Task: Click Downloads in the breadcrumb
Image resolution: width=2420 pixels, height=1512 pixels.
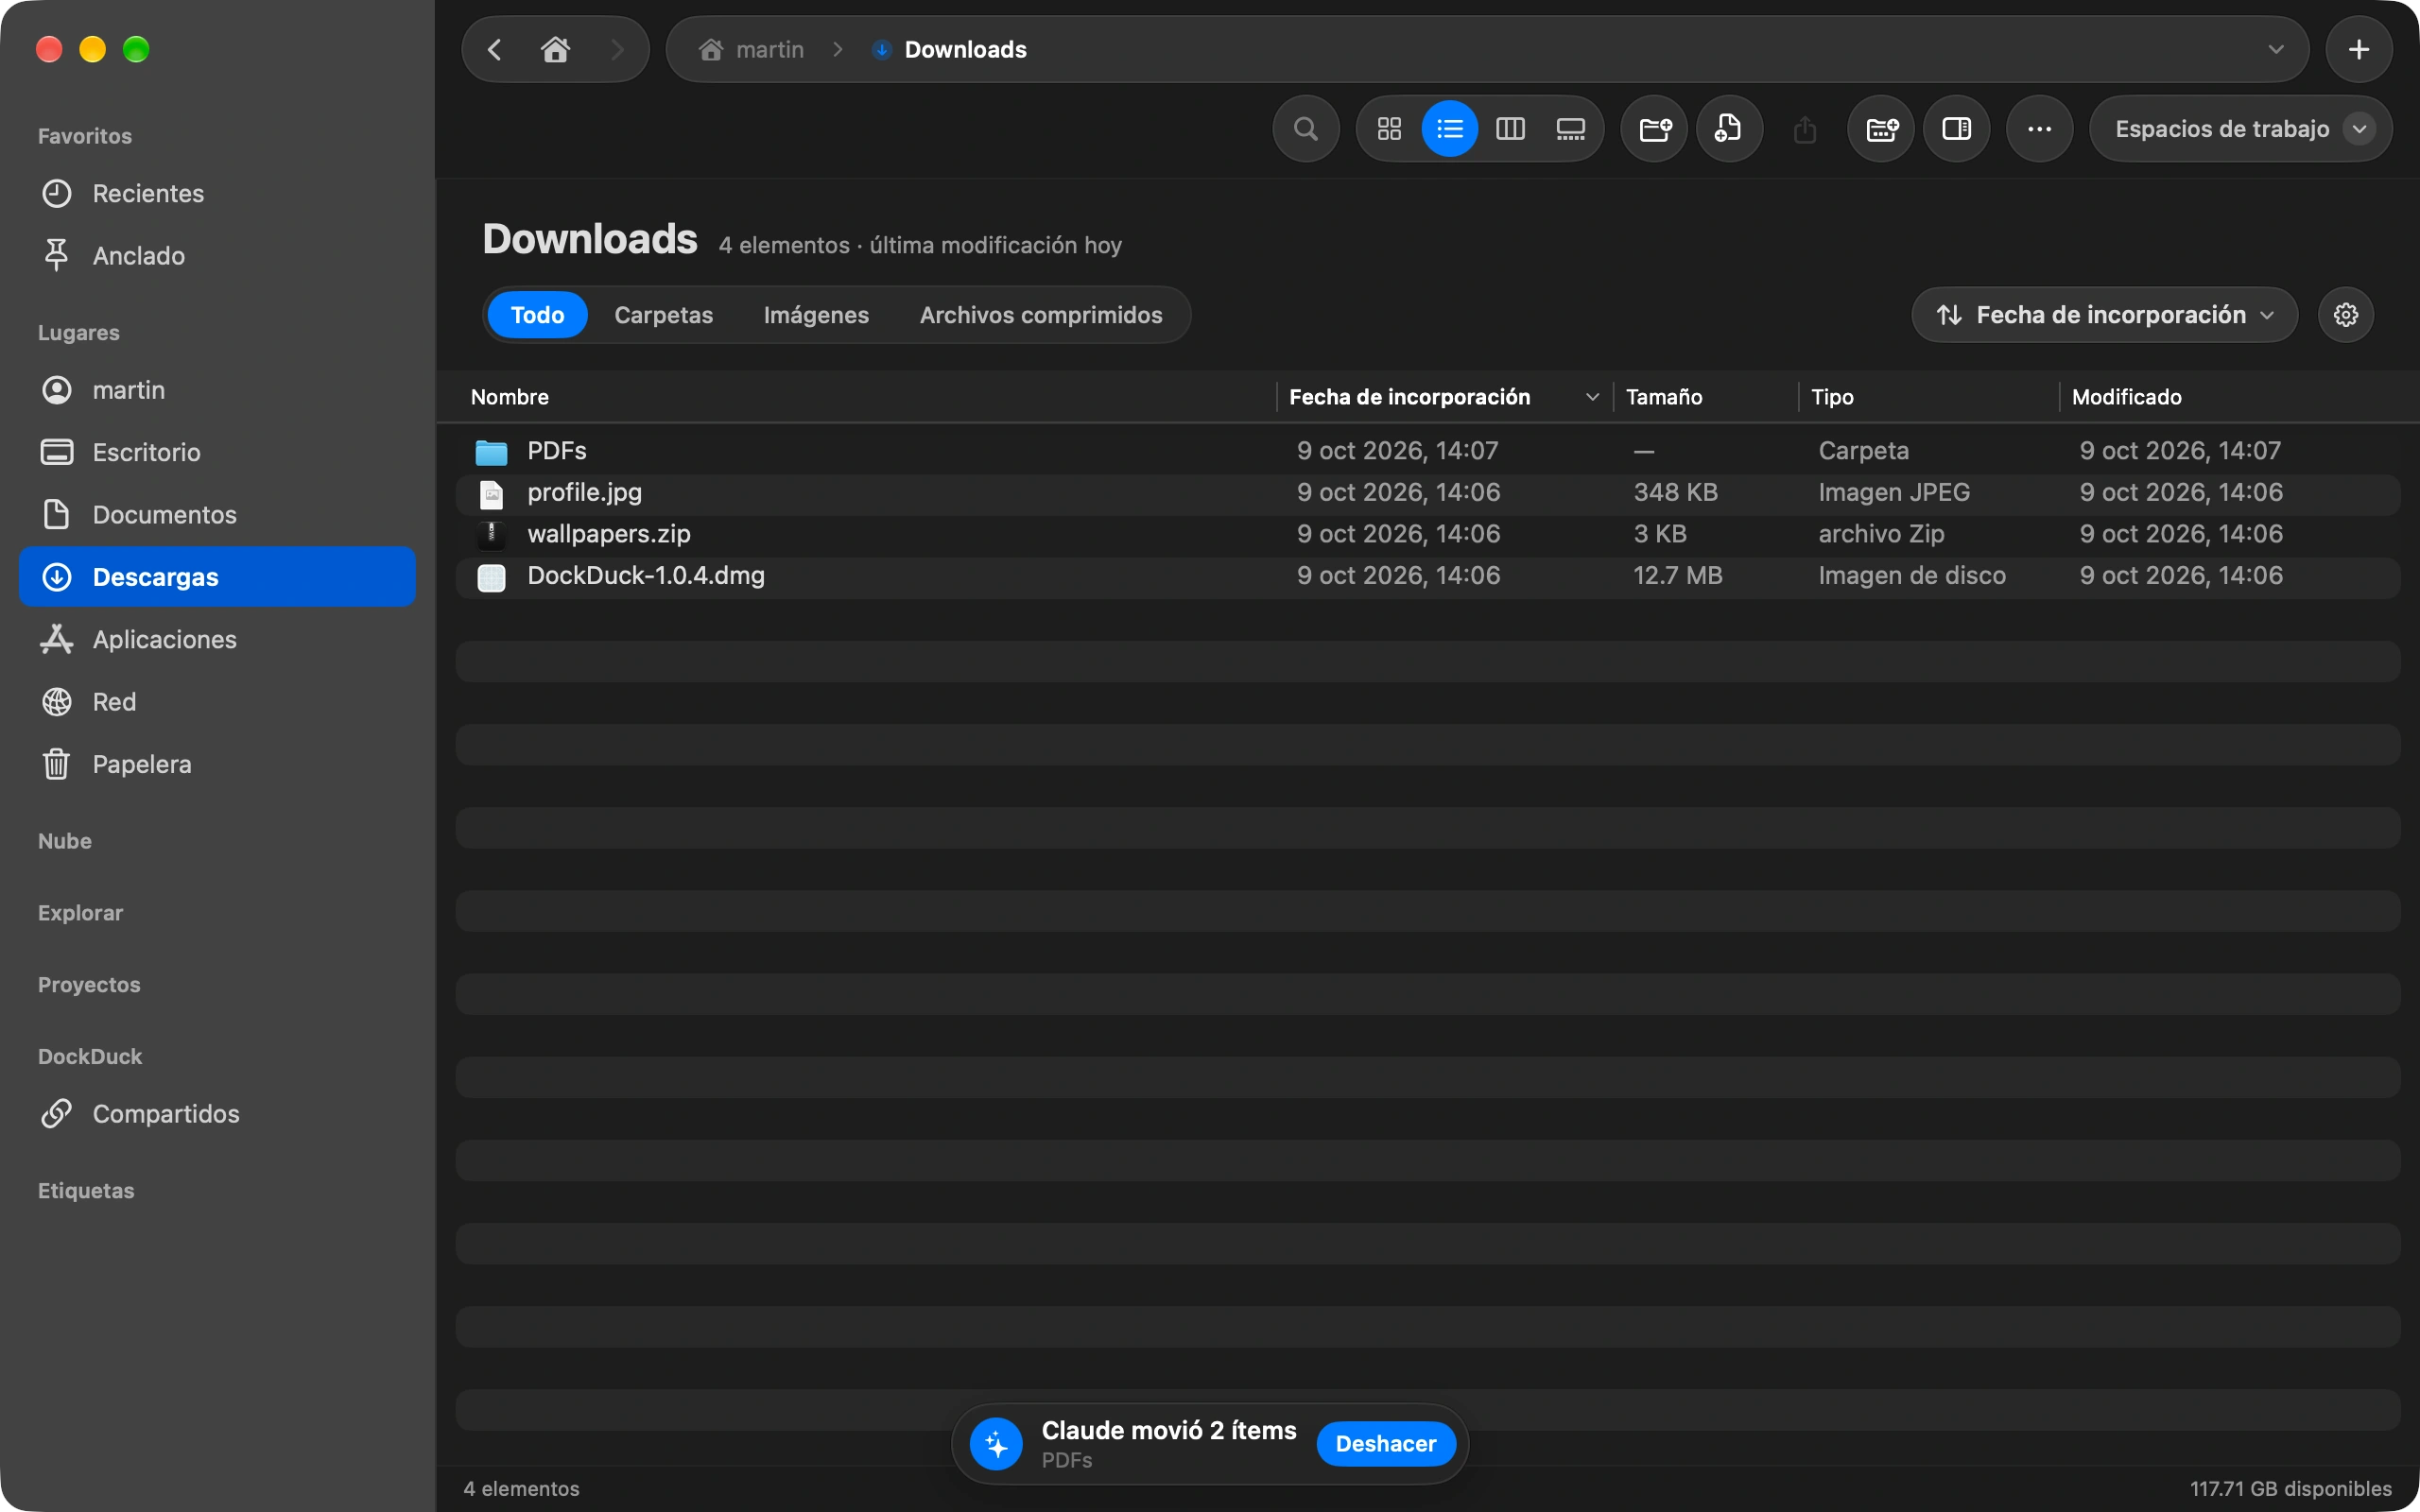Action: pos(950,49)
